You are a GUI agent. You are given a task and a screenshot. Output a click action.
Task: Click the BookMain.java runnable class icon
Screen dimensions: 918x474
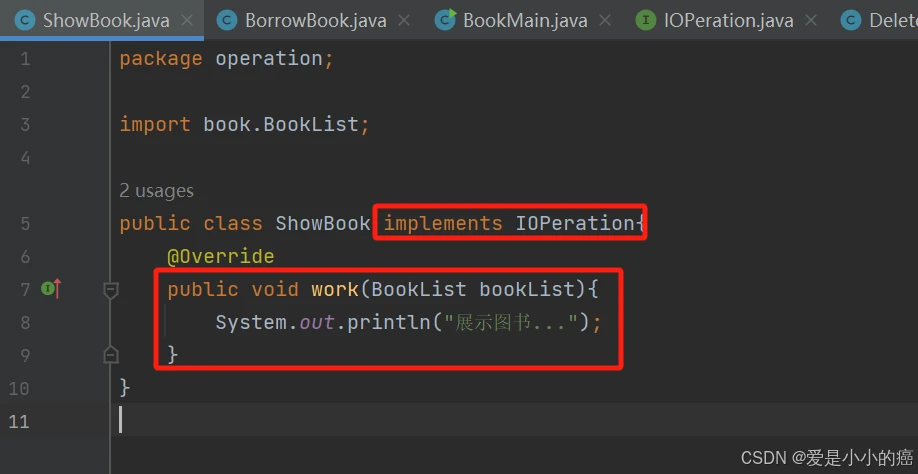pos(445,20)
